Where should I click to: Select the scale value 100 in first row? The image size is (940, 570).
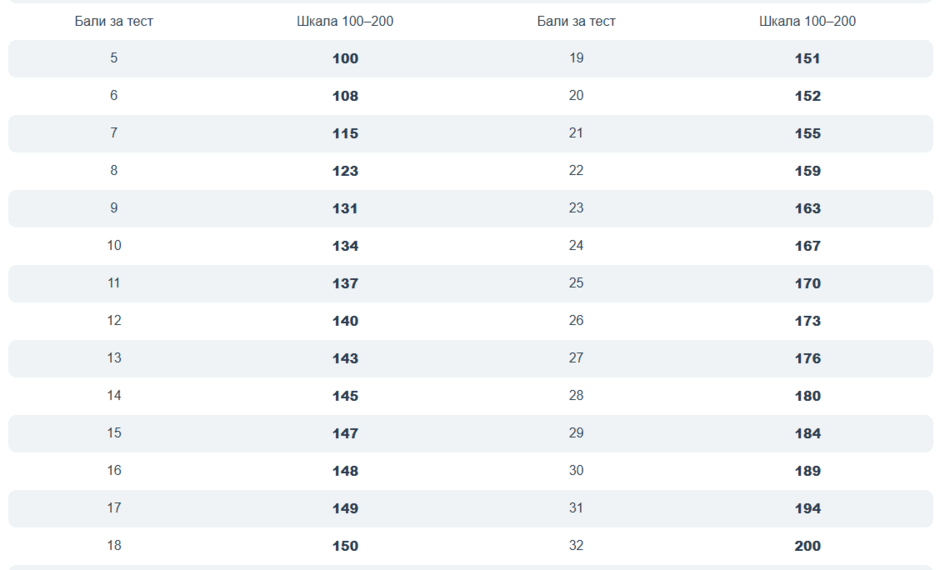(x=345, y=59)
